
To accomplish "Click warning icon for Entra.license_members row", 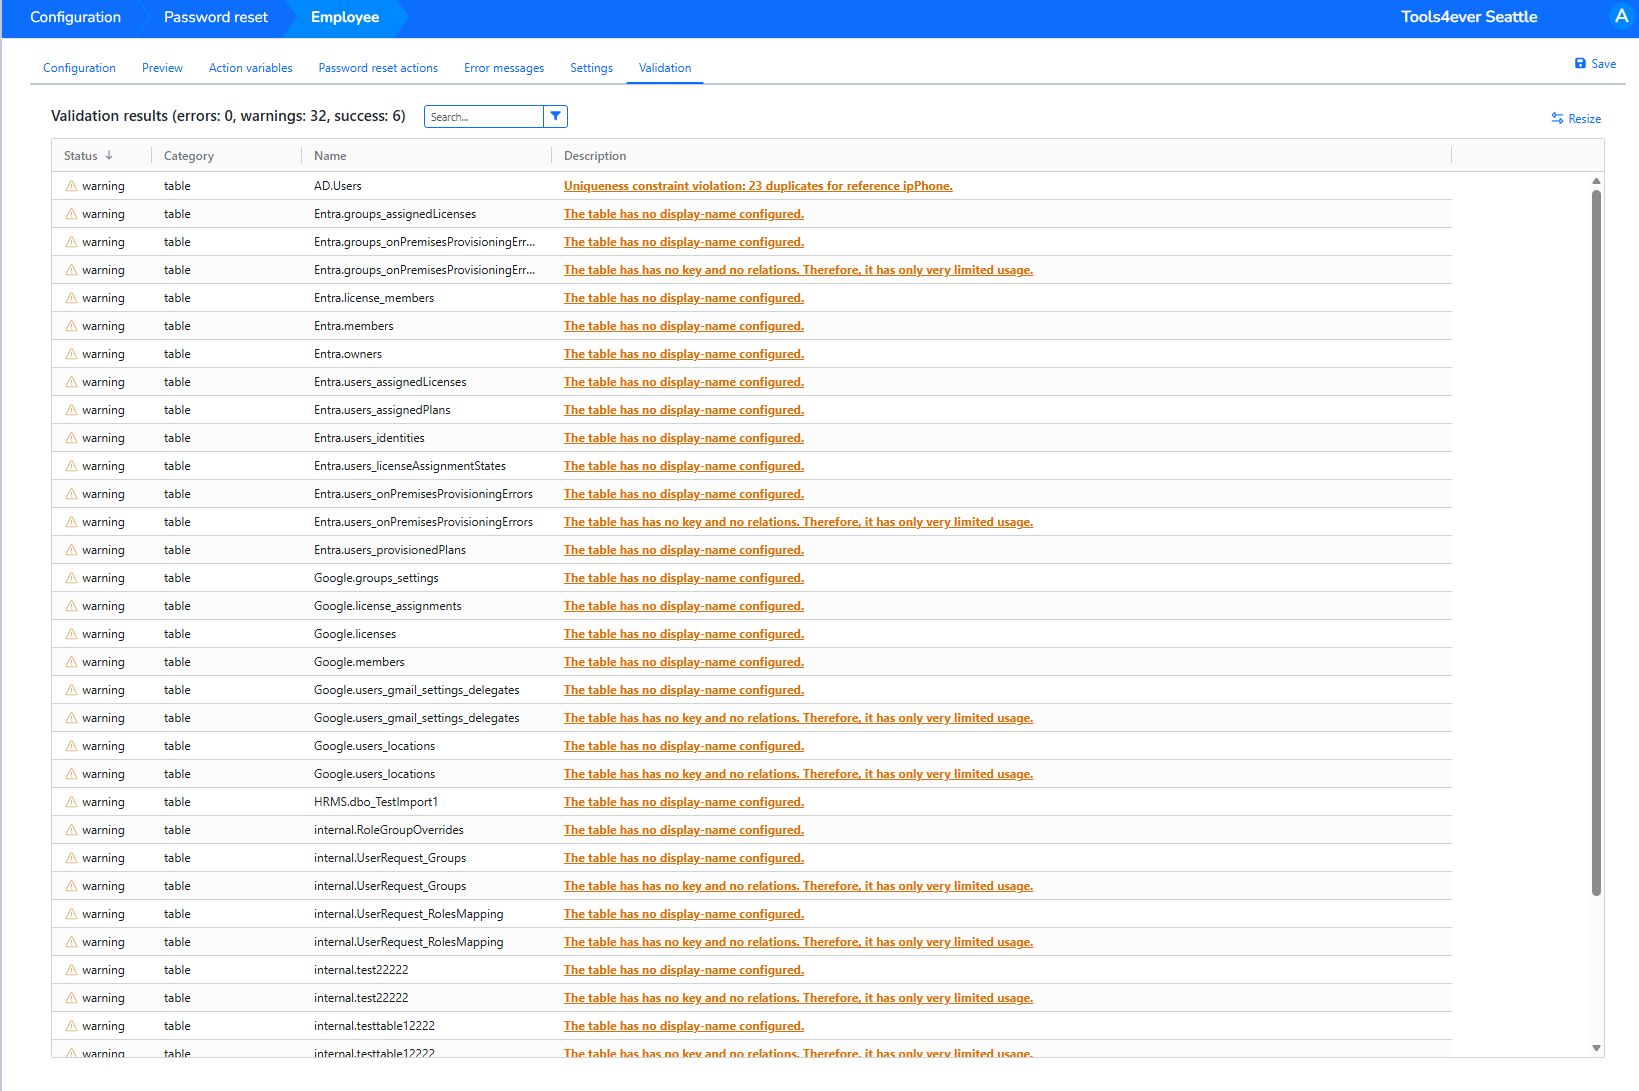I will click(x=71, y=298).
